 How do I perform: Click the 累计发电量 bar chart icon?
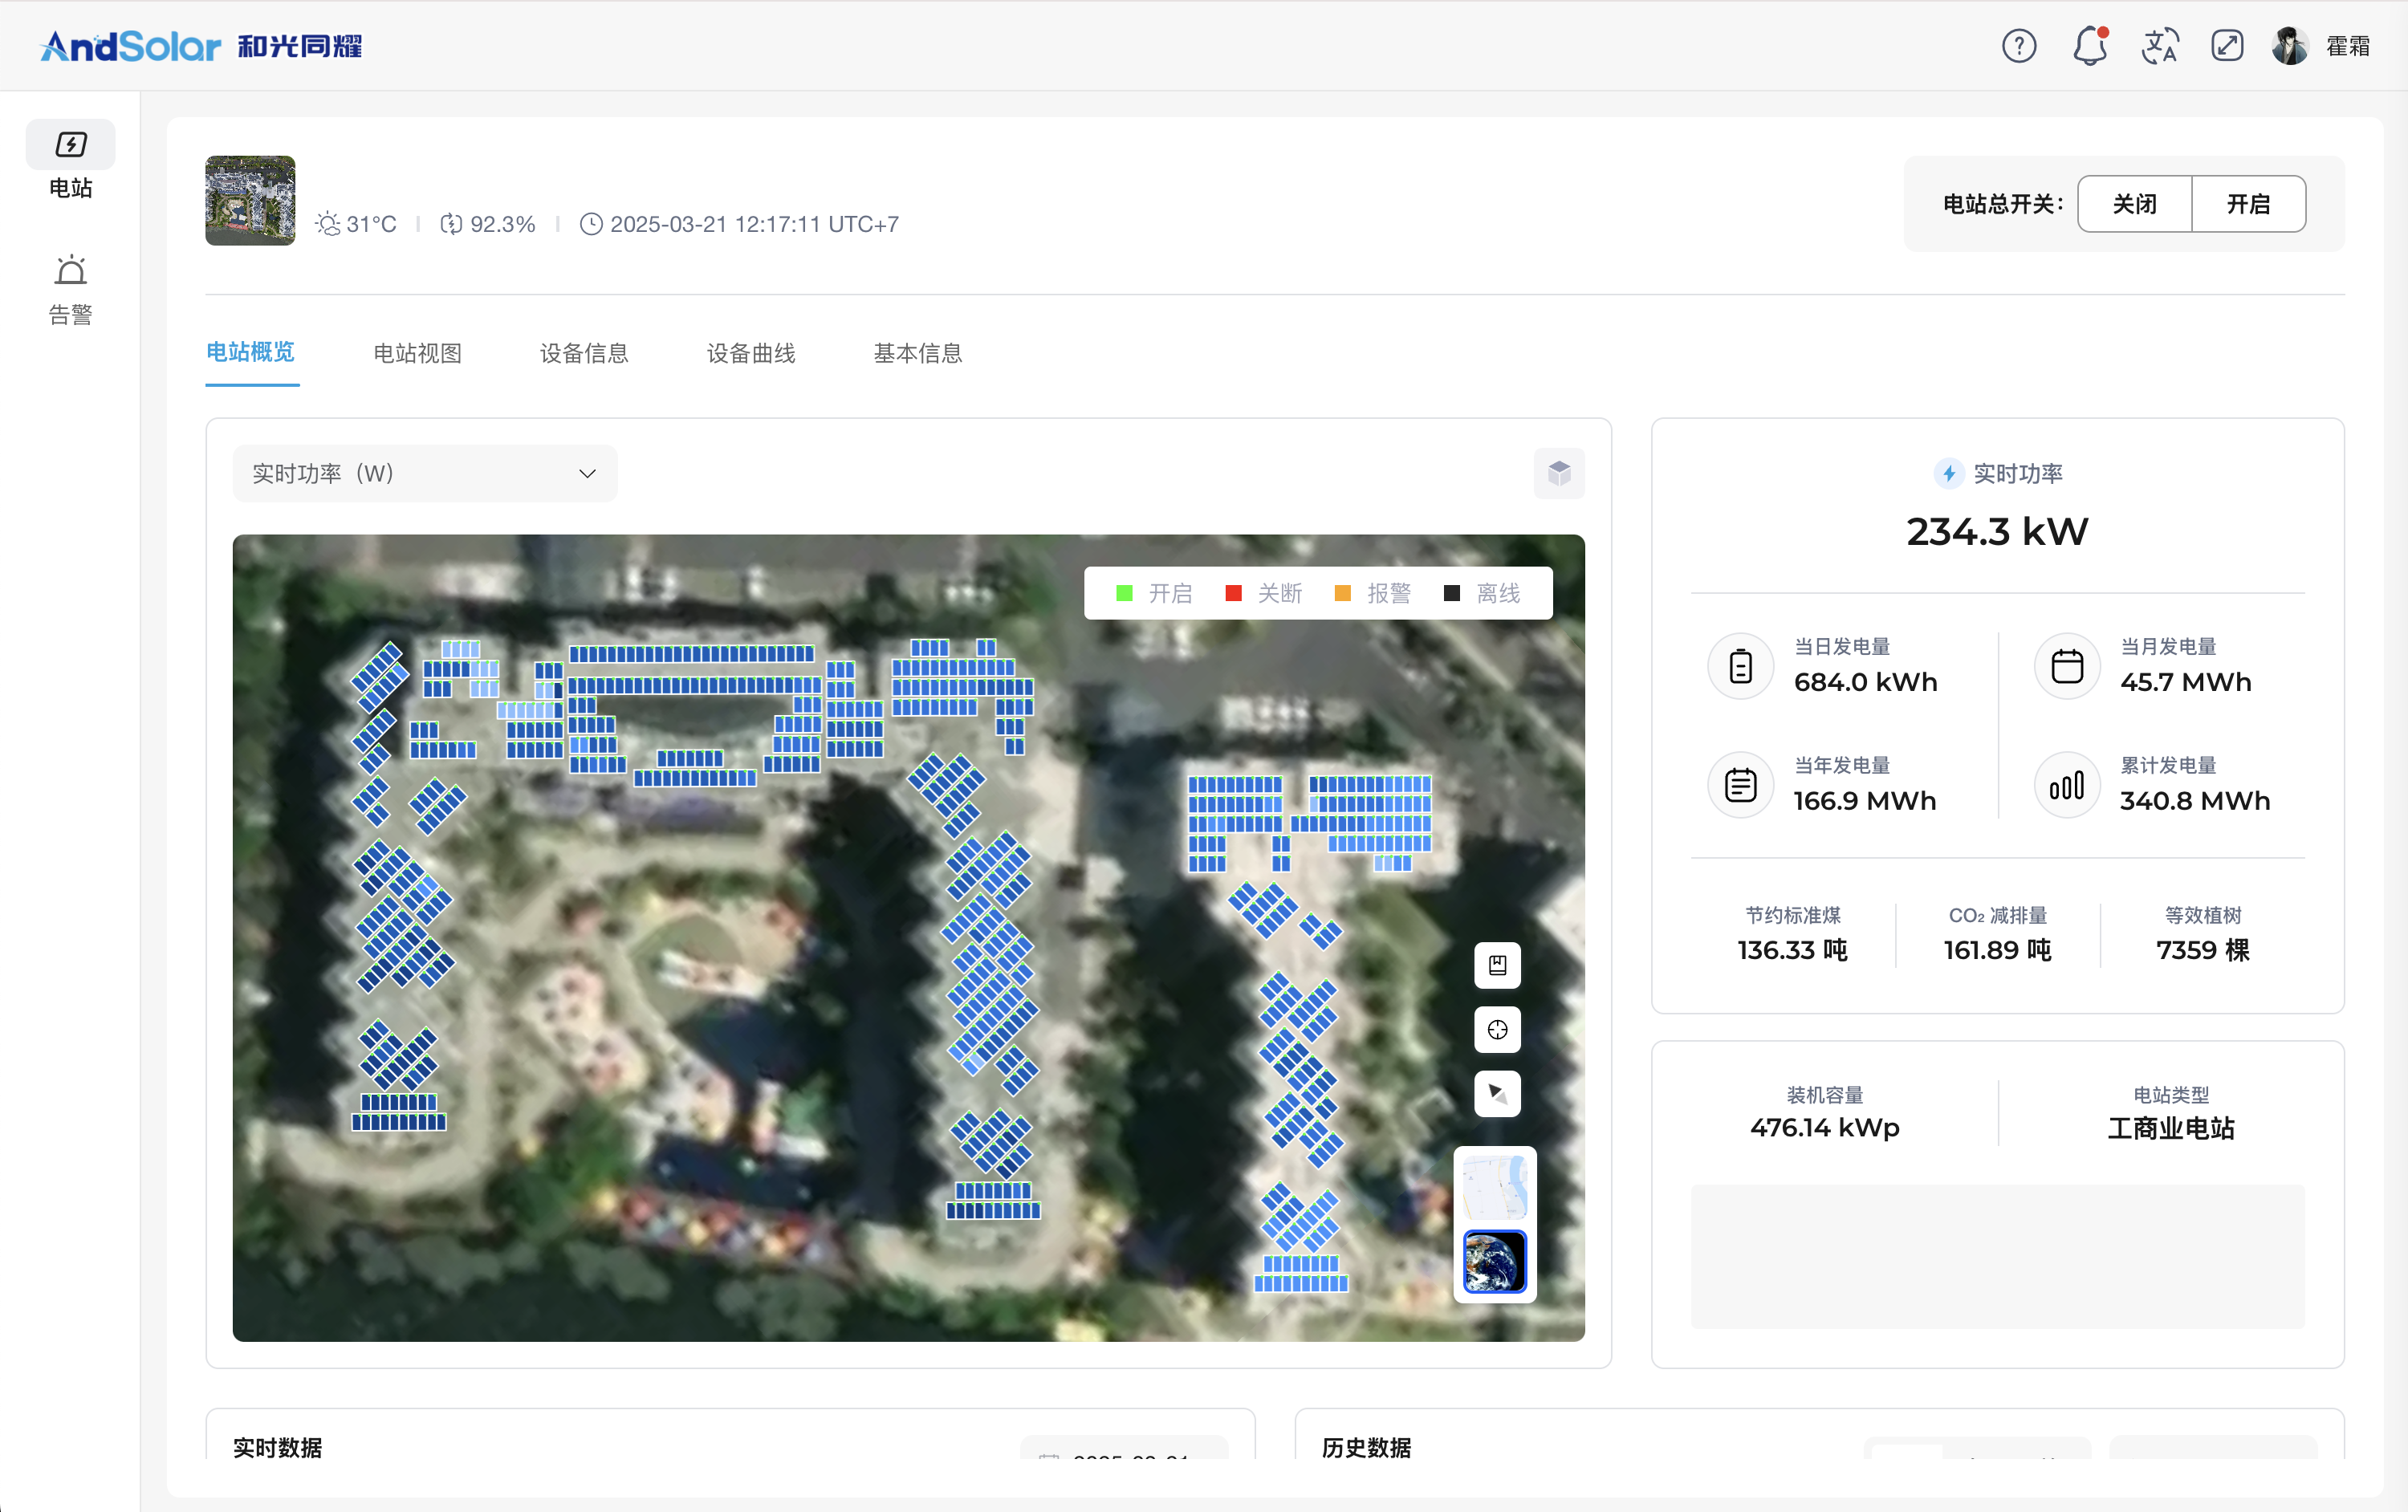click(x=2067, y=785)
